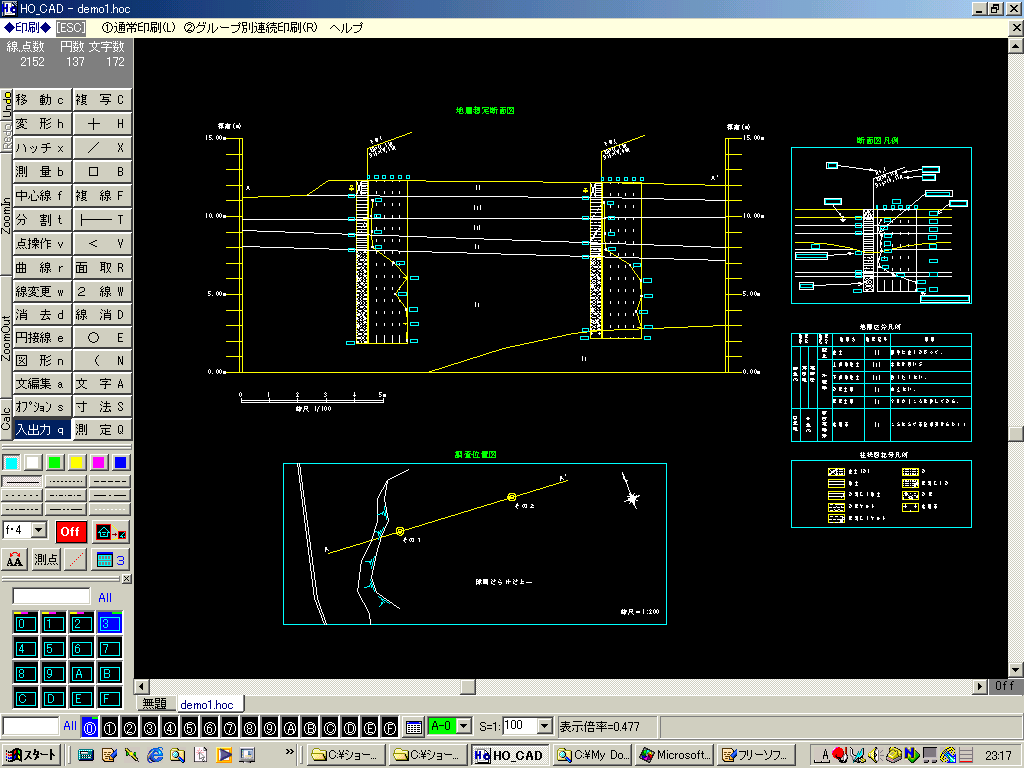
Task: Select the 文字 A text tool
Action: click(x=102, y=384)
